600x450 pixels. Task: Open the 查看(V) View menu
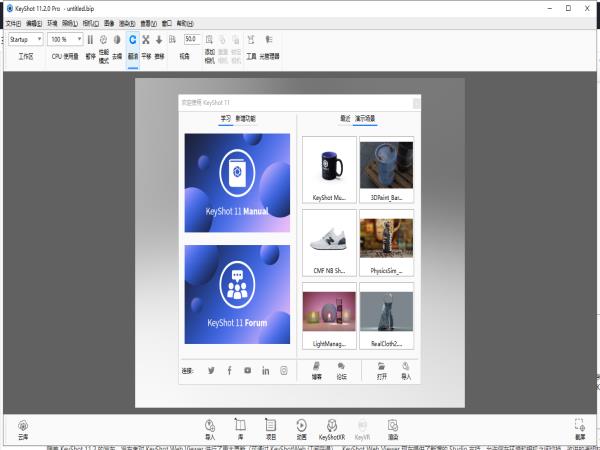tap(148, 24)
